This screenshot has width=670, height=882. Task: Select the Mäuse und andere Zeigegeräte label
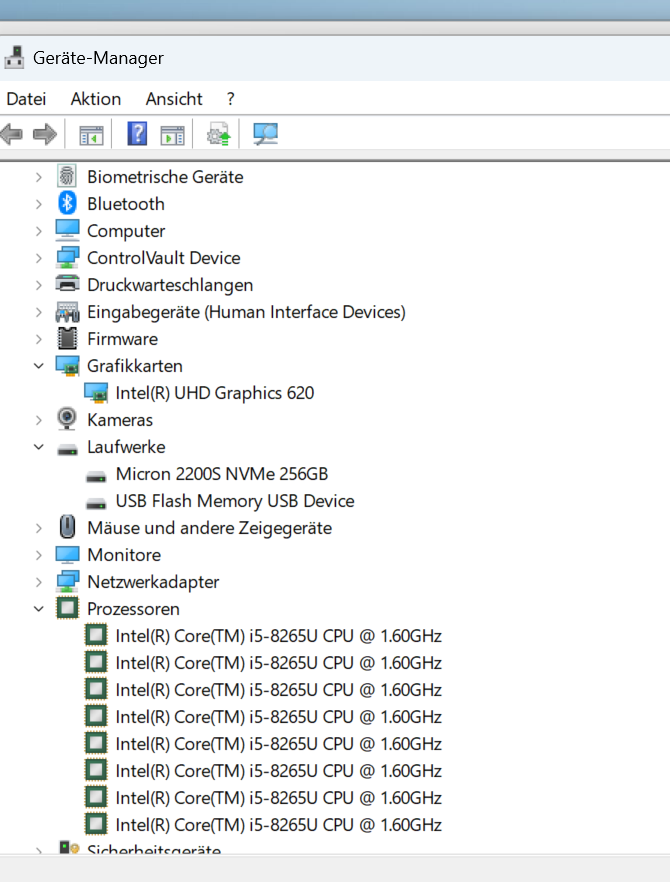click(209, 528)
